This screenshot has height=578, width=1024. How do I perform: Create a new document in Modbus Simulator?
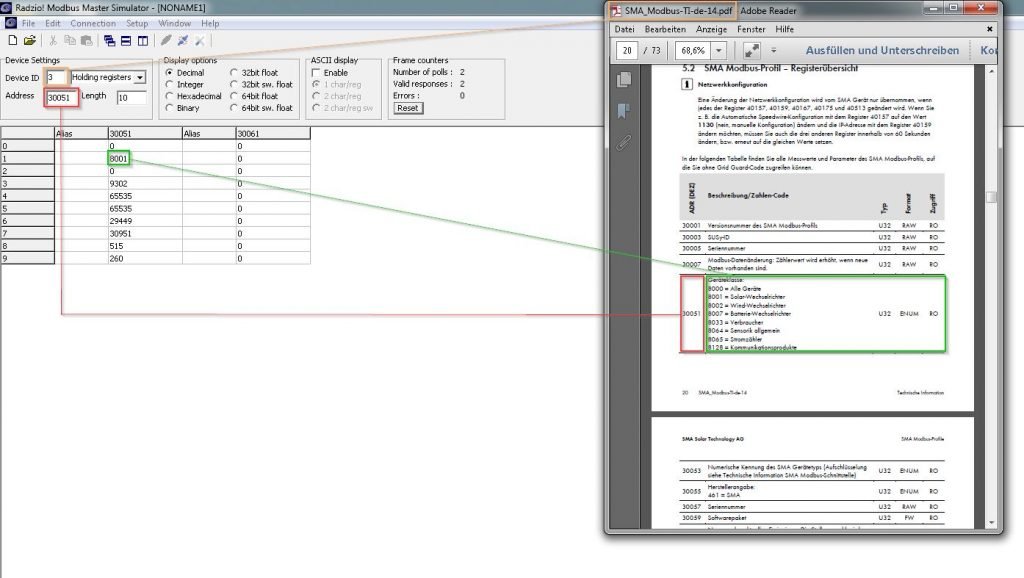pyautogui.click(x=12, y=40)
